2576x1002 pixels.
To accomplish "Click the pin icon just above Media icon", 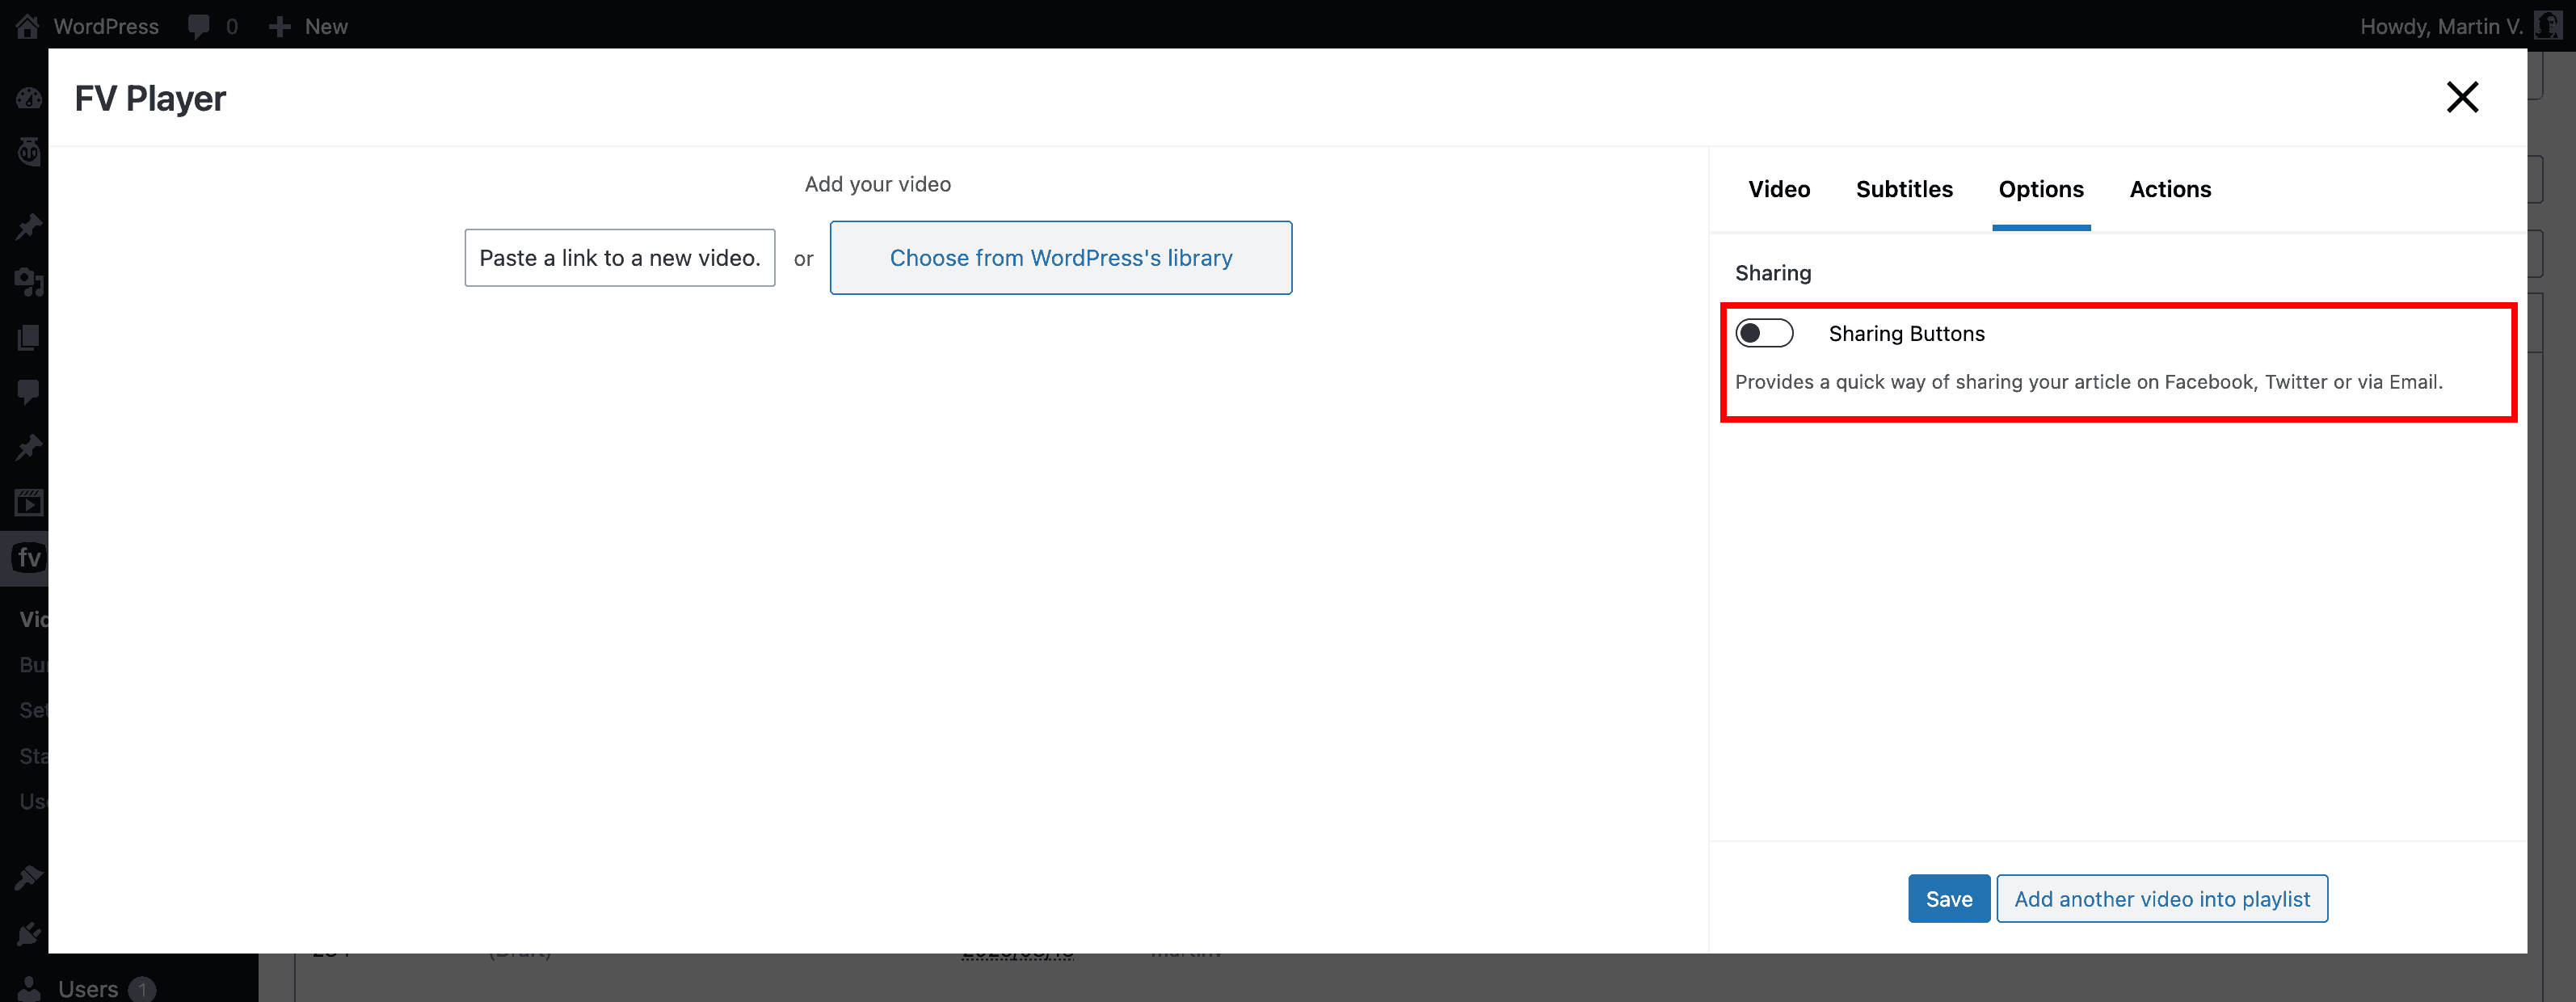I will (29, 226).
